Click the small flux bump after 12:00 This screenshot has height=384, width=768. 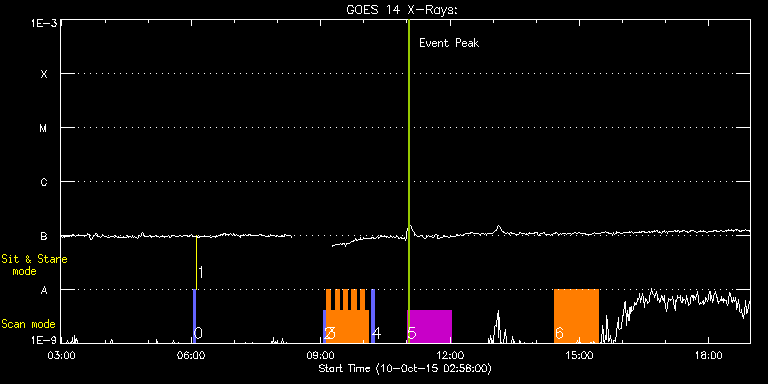coord(499,229)
